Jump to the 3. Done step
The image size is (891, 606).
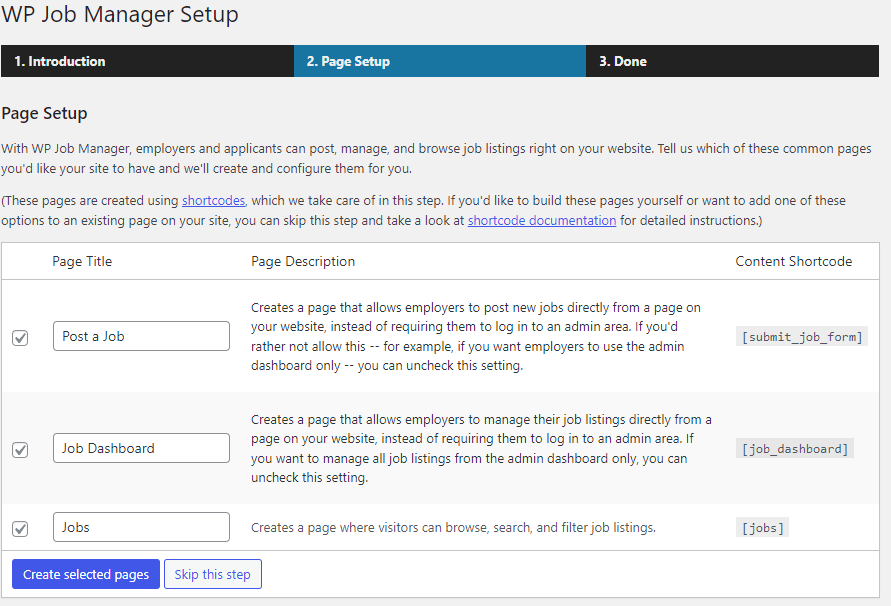(732, 61)
